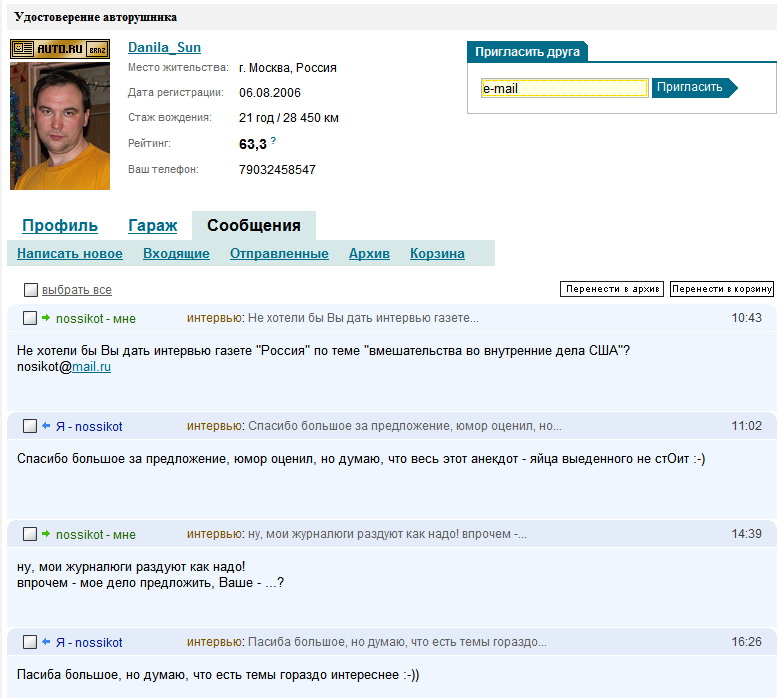
Task: Click blue arrow icon on 16:26 message
Action: (x=46, y=642)
